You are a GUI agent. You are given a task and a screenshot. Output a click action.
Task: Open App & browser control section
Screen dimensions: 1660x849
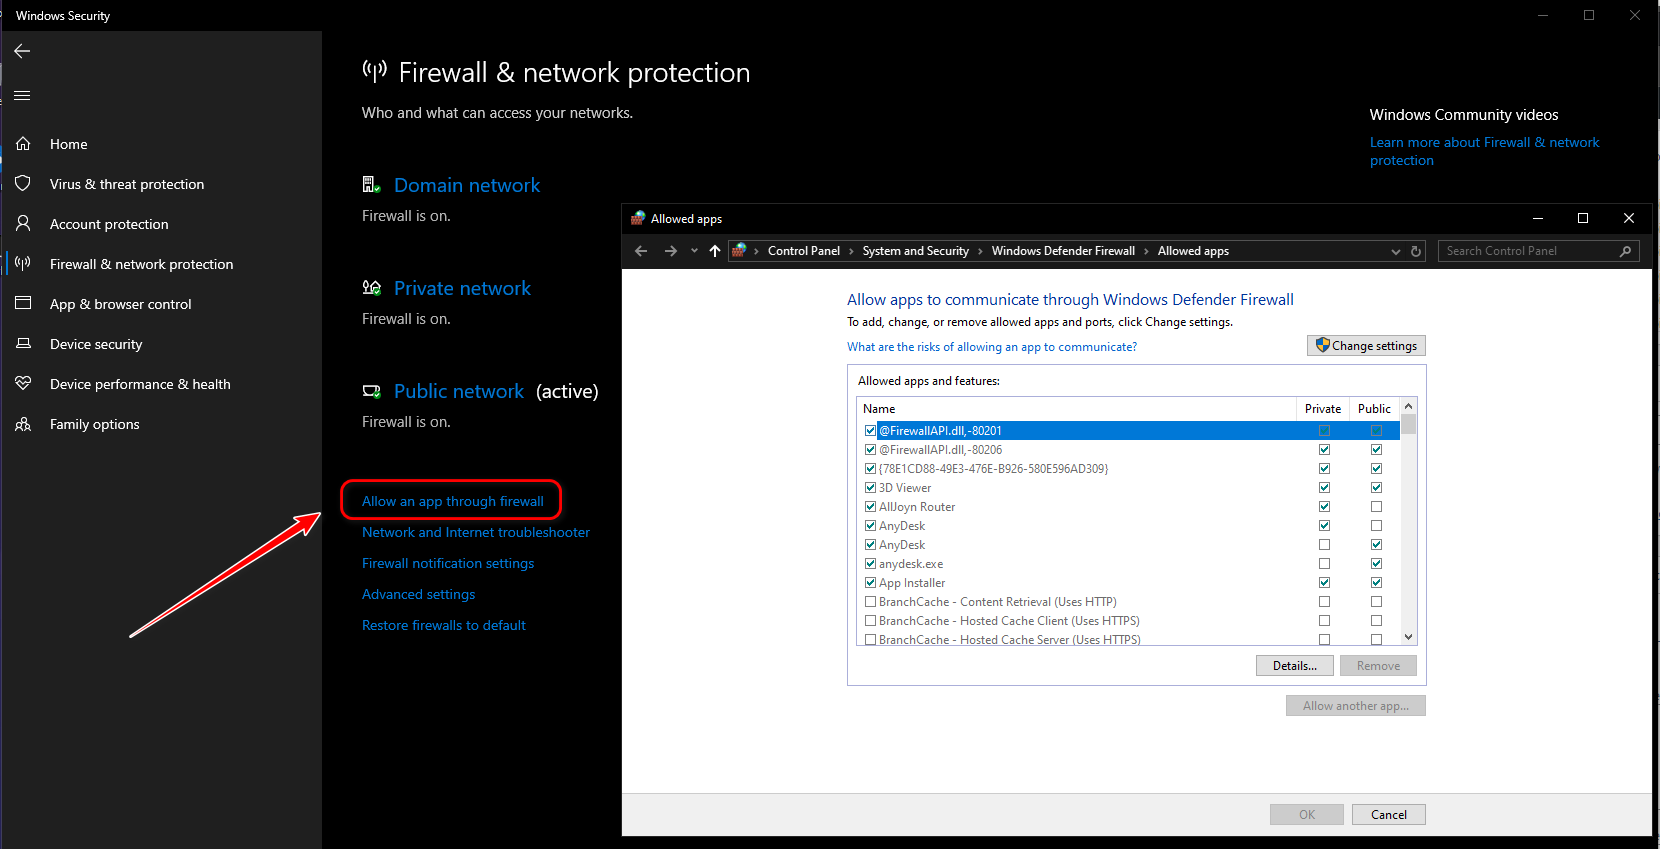(x=120, y=304)
